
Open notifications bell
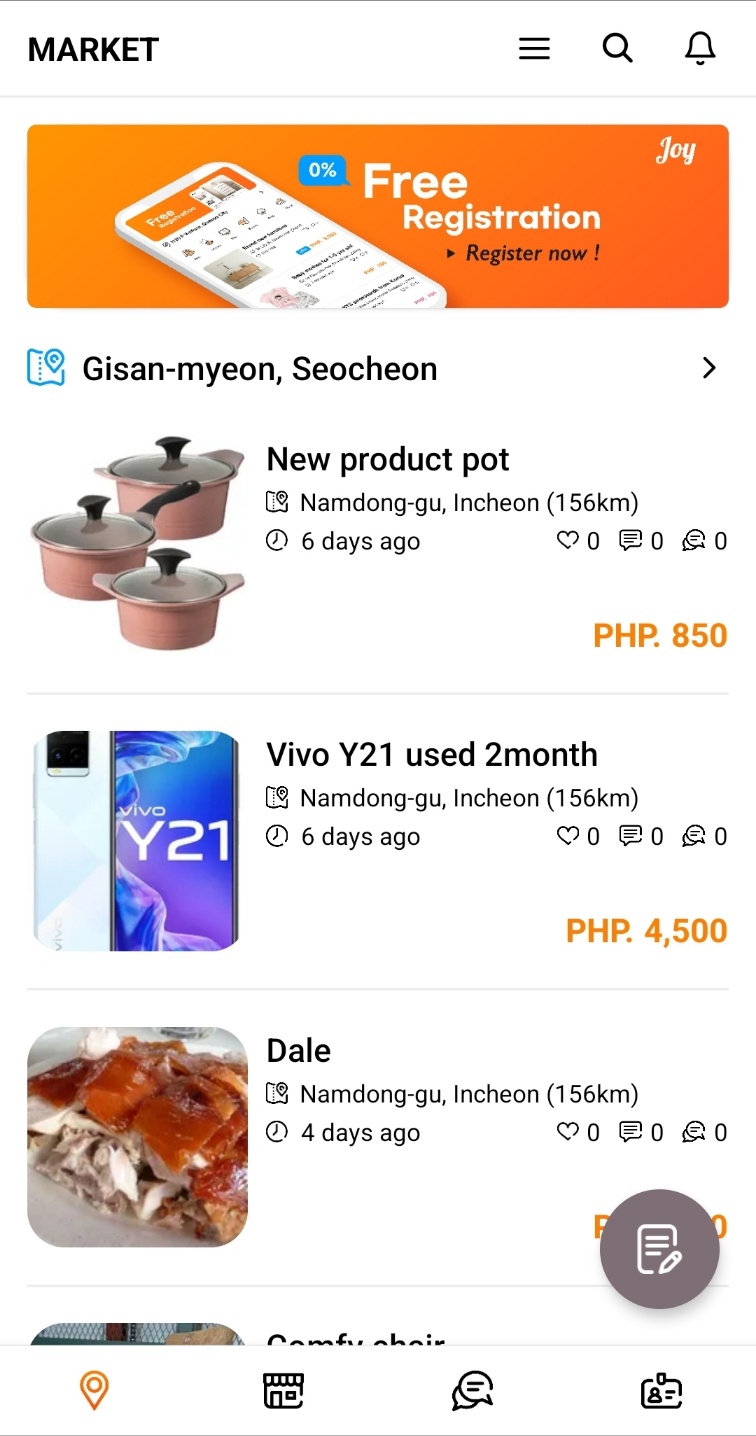click(700, 48)
